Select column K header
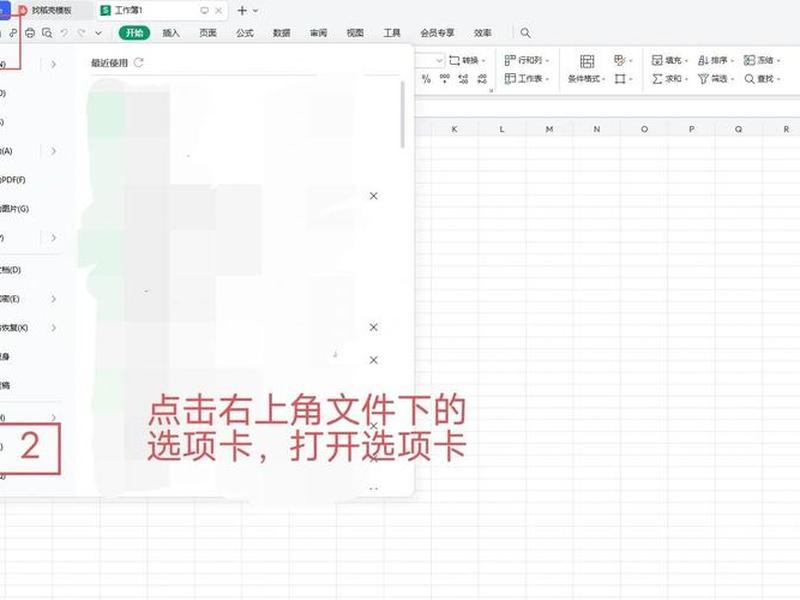Image resolution: width=800 pixels, height=600 pixels. (x=454, y=130)
